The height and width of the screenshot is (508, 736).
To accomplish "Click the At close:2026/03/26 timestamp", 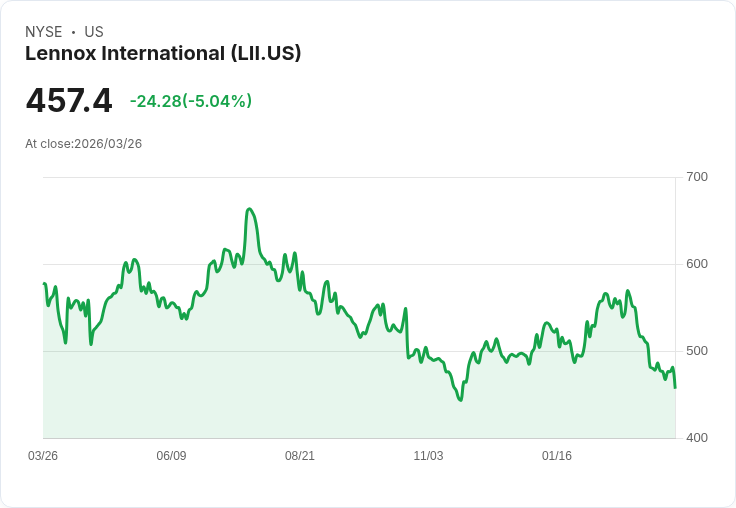I will (84, 144).
